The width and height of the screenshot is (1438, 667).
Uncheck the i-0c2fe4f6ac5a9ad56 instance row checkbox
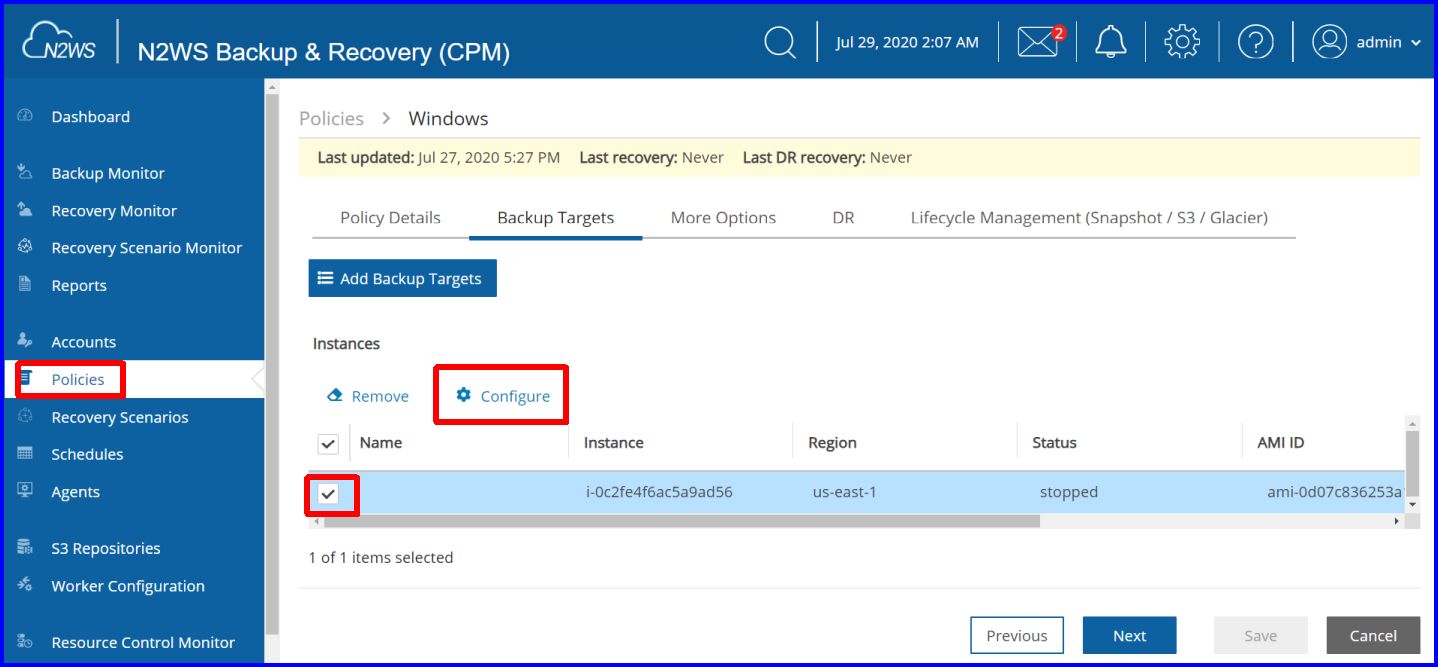click(x=328, y=493)
